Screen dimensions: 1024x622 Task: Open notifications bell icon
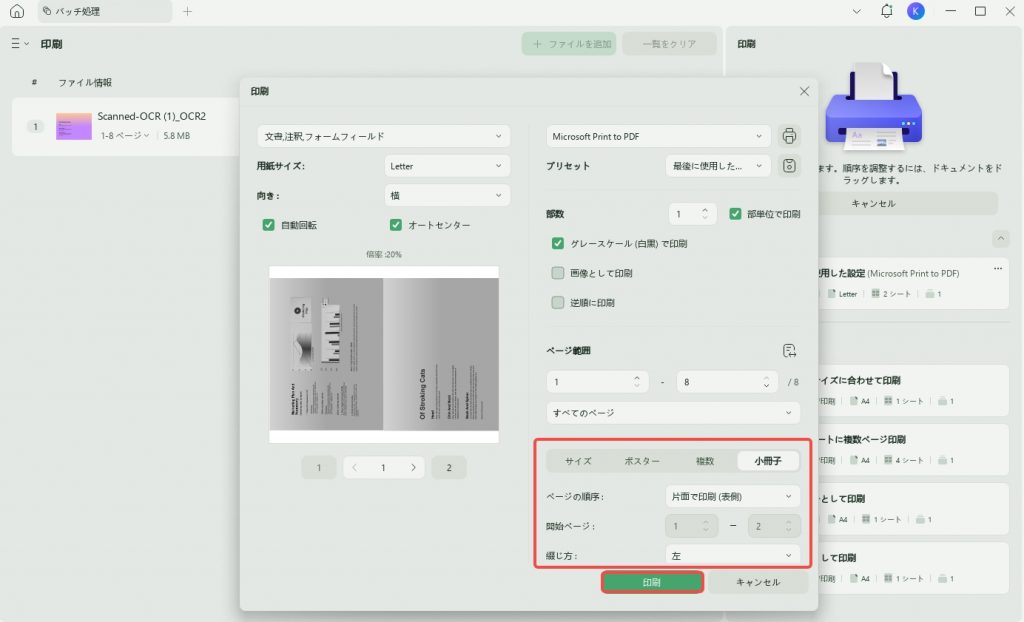(886, 11)
